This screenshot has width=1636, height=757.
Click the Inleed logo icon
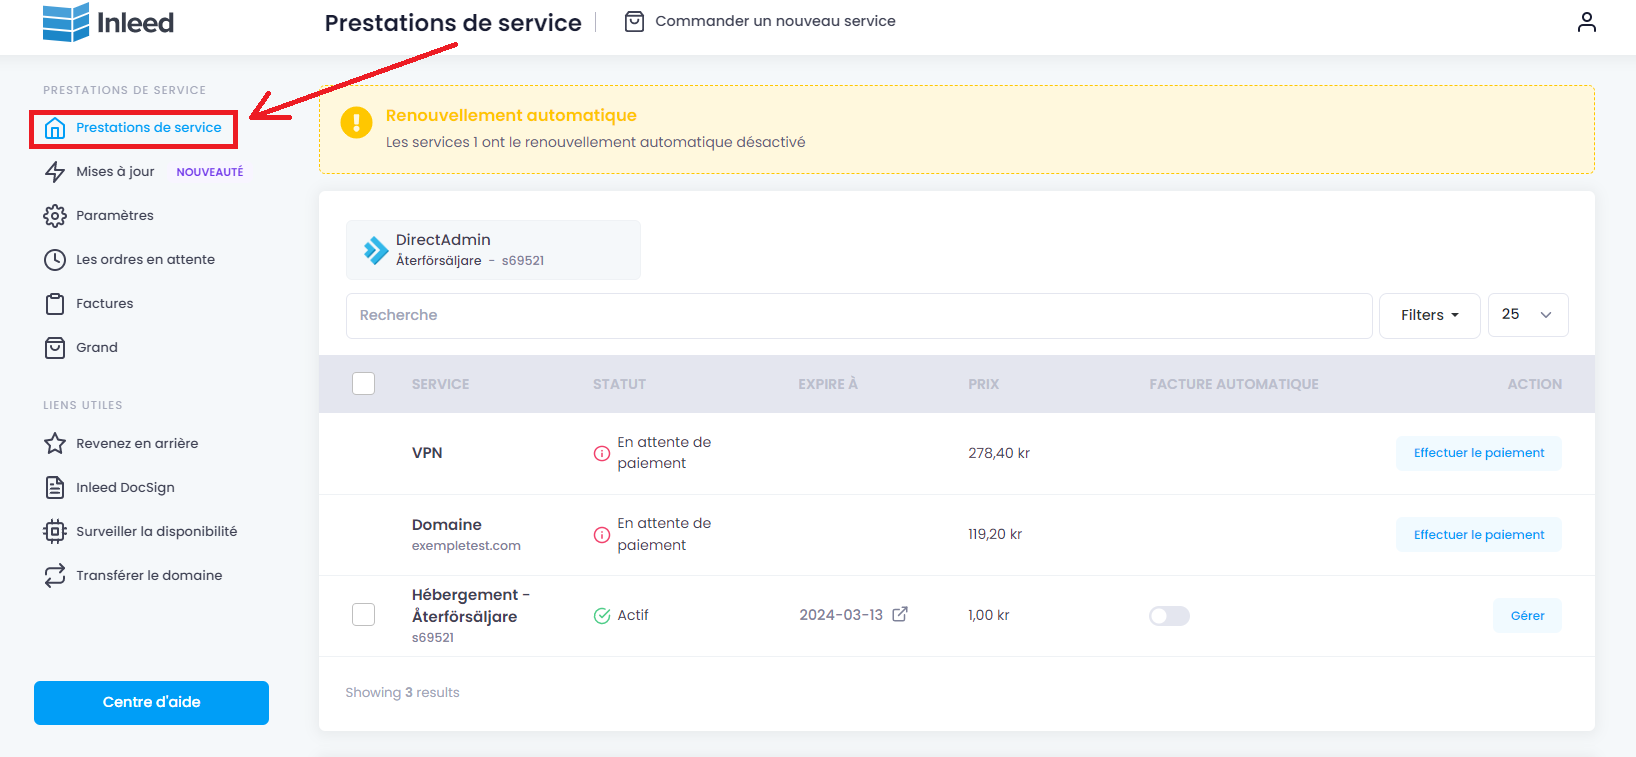66,22
